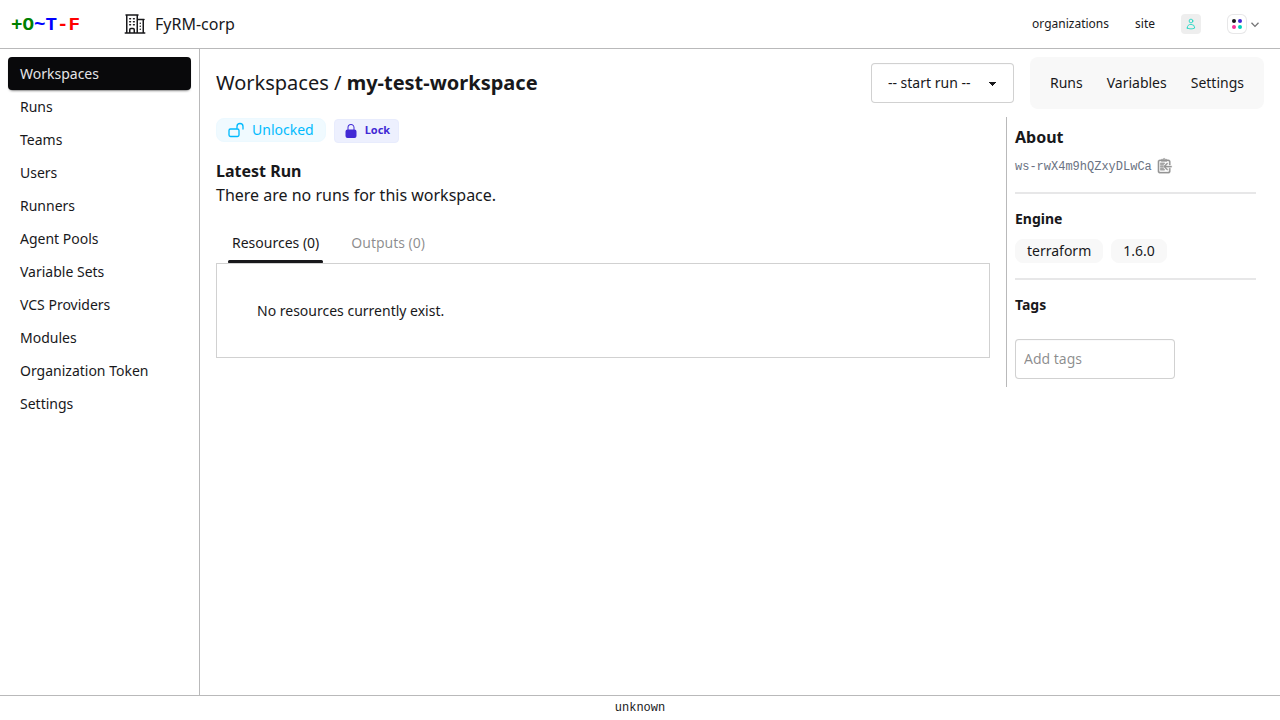Open the user profile icon
1280x720 pixels.
coord(1190,24)
